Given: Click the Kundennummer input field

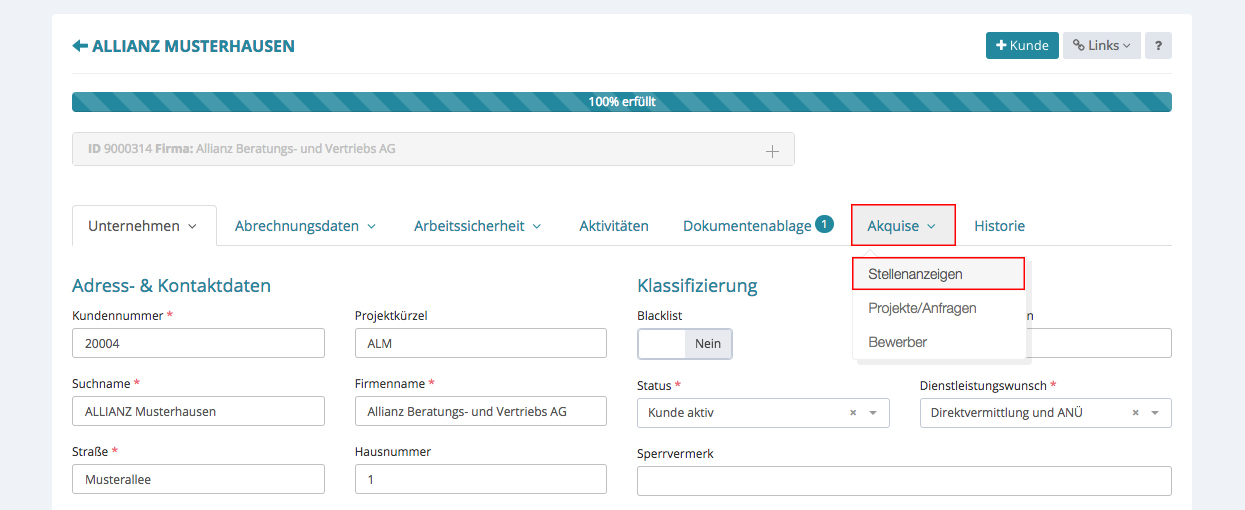Looking at the screenshot, I should (198, 343).
